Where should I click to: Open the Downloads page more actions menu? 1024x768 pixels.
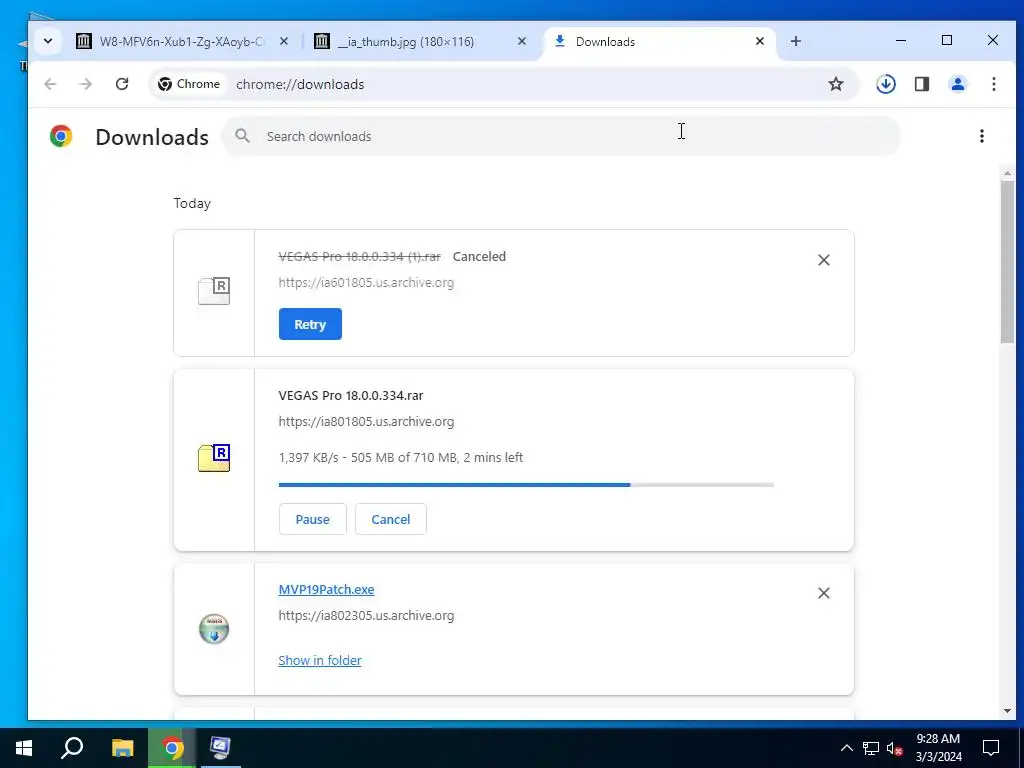click(982, 136)
